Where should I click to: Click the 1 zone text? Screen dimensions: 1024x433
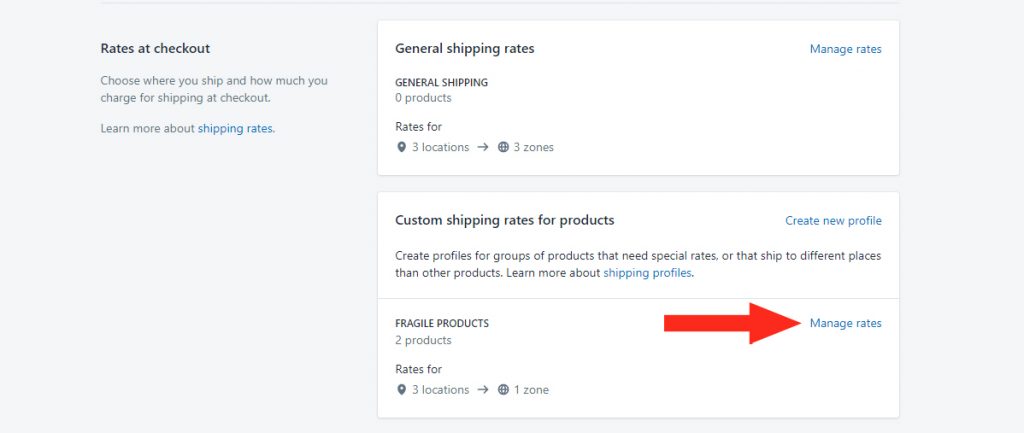pos(531,390)
